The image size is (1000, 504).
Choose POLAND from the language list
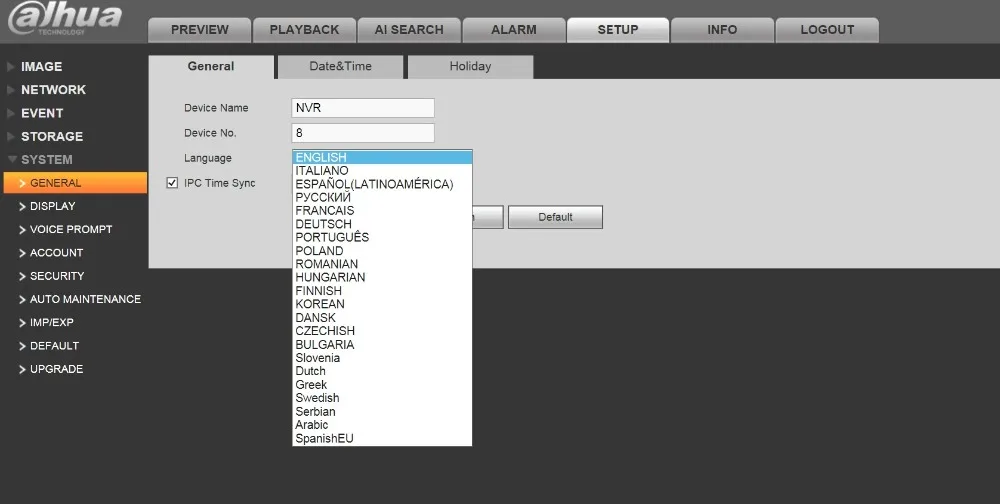382,251
